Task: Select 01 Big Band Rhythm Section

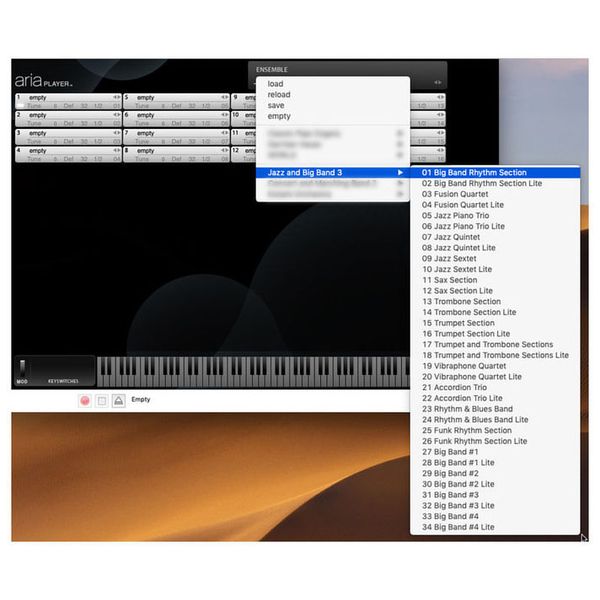Action: [x=473, y=172]
